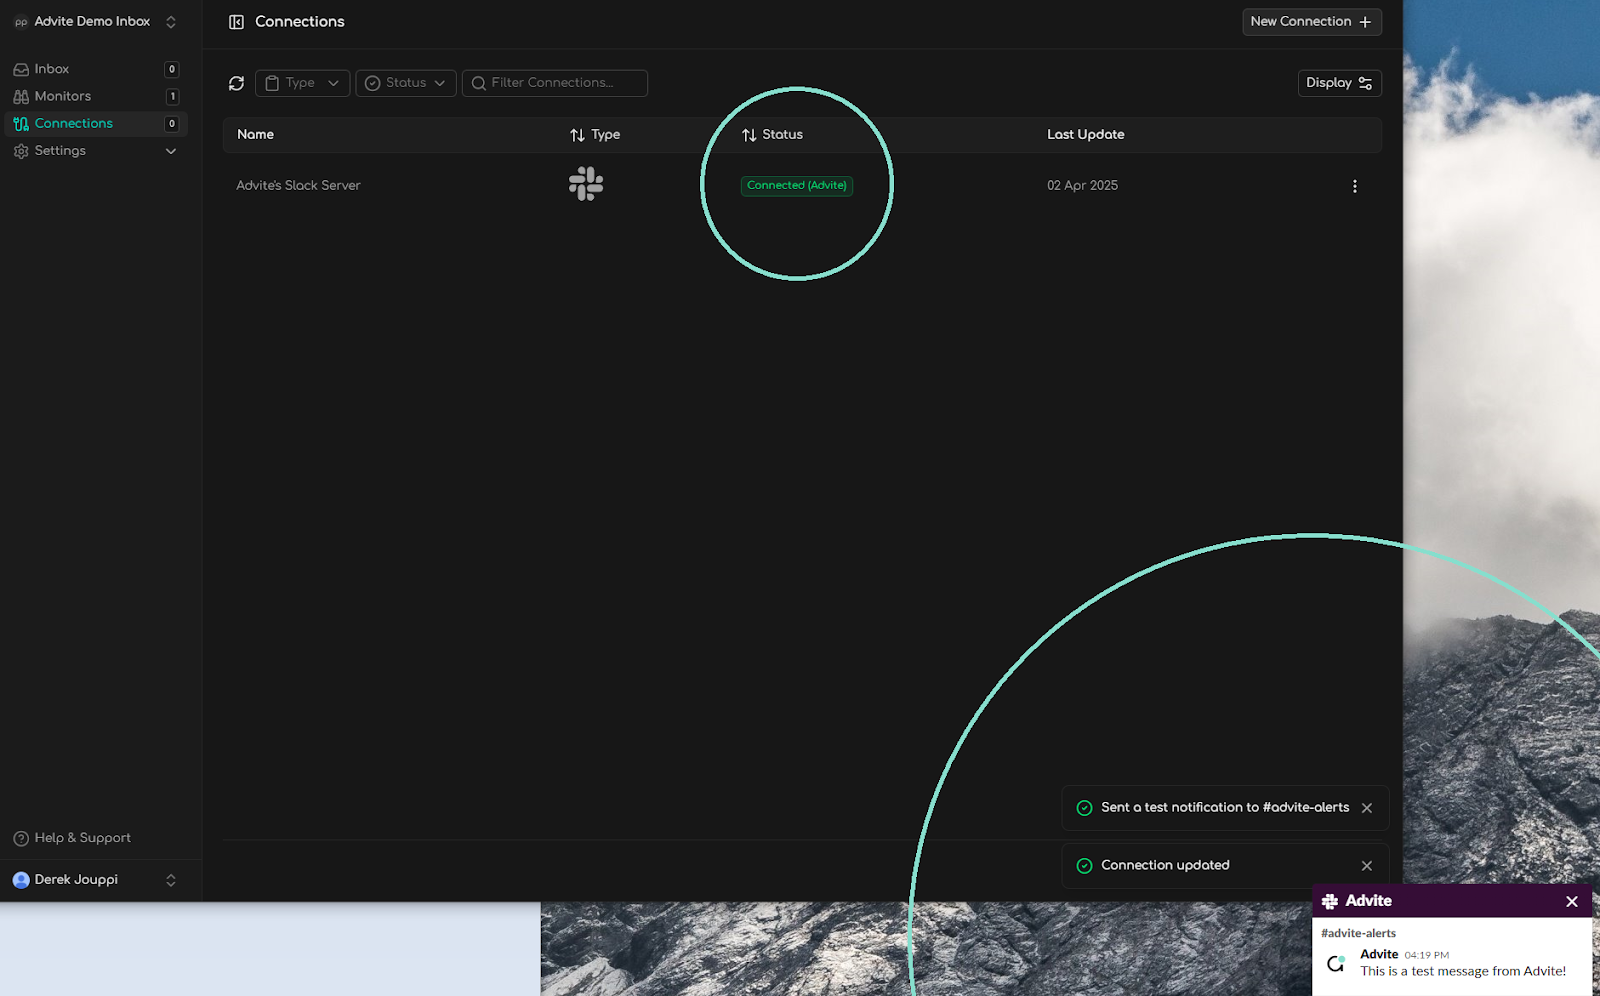1600x996 pixels.
Task: Toggle sorting on the Status column
Action: click(748, 134)
